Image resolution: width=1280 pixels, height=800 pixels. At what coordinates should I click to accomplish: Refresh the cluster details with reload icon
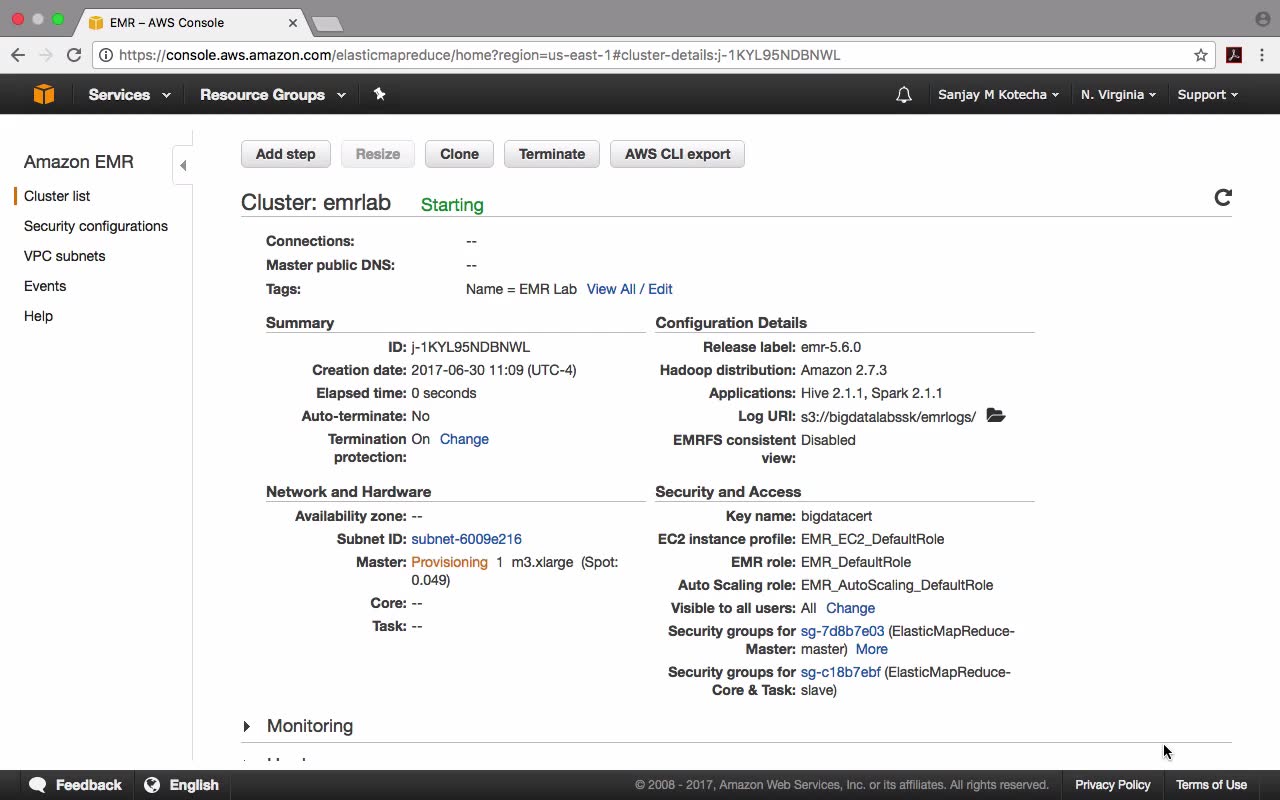coord(1222,197)
